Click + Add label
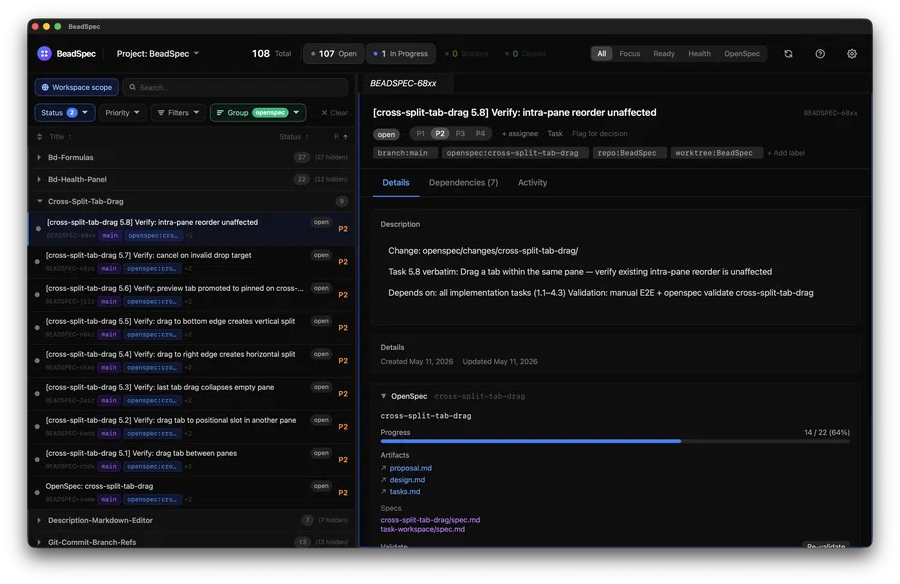Image resolution: width=900 pixels, height=584 pixels. pos(786,153)
